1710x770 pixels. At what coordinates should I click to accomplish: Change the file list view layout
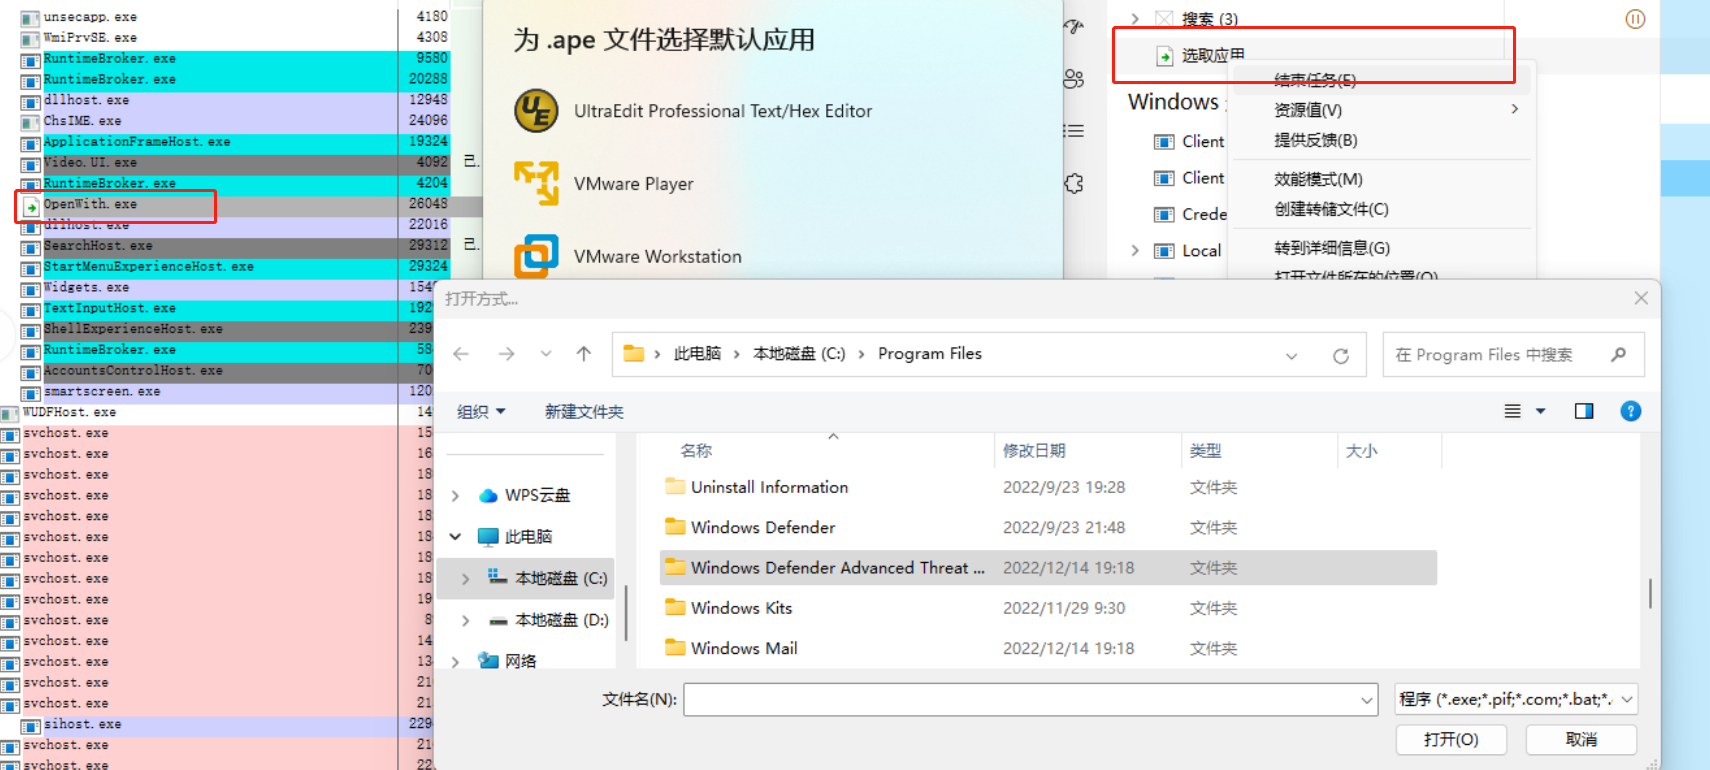(x=1512, y=411)
